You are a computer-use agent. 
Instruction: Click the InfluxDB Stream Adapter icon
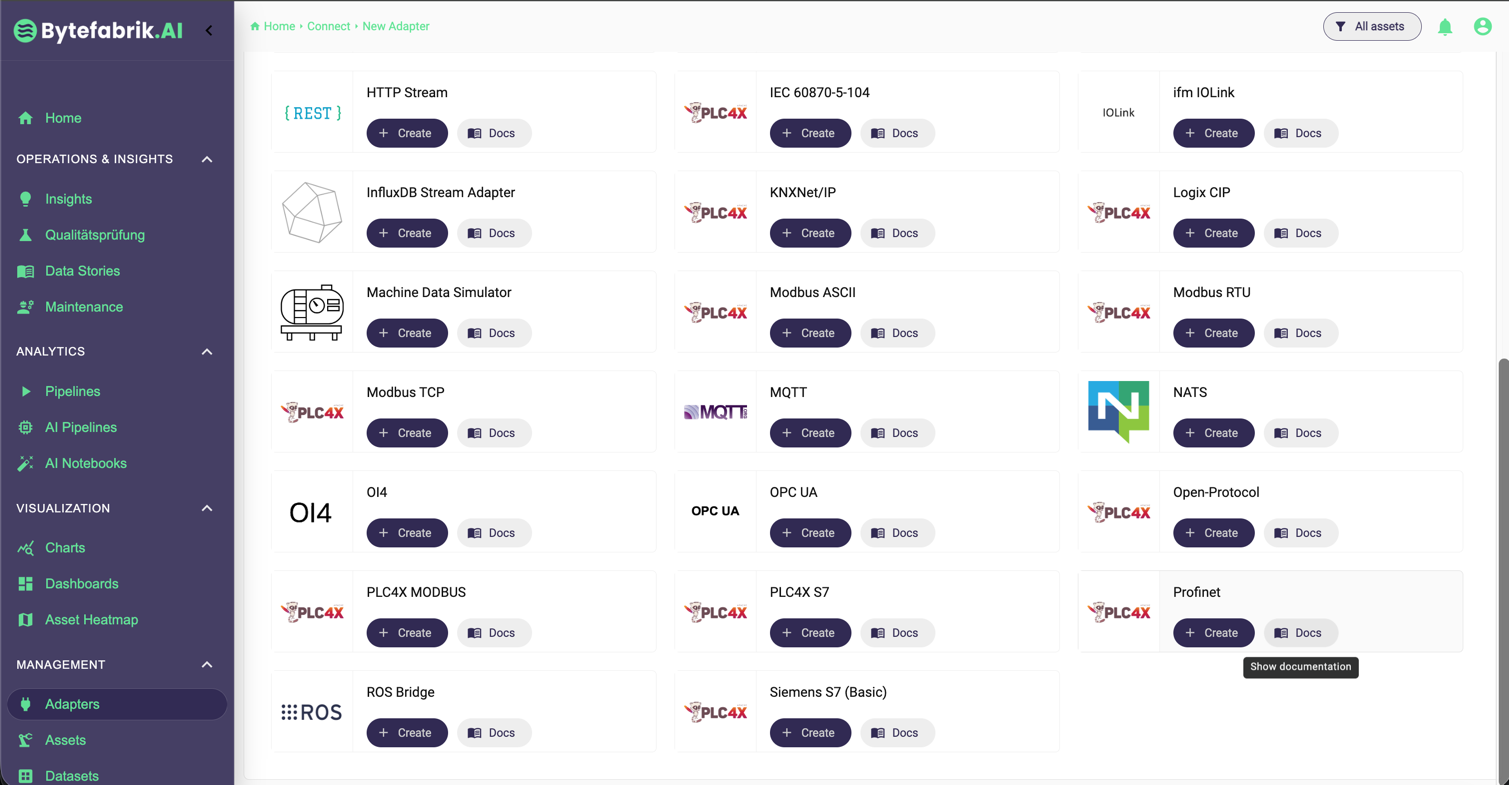tap(312, 212)
